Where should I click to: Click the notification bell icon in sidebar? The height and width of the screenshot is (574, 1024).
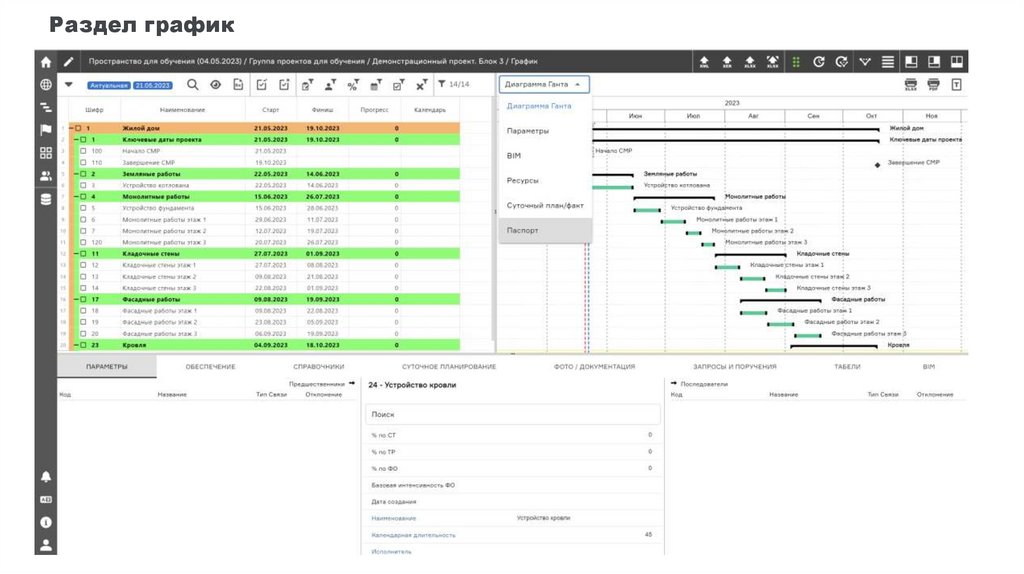pos(45,476)
